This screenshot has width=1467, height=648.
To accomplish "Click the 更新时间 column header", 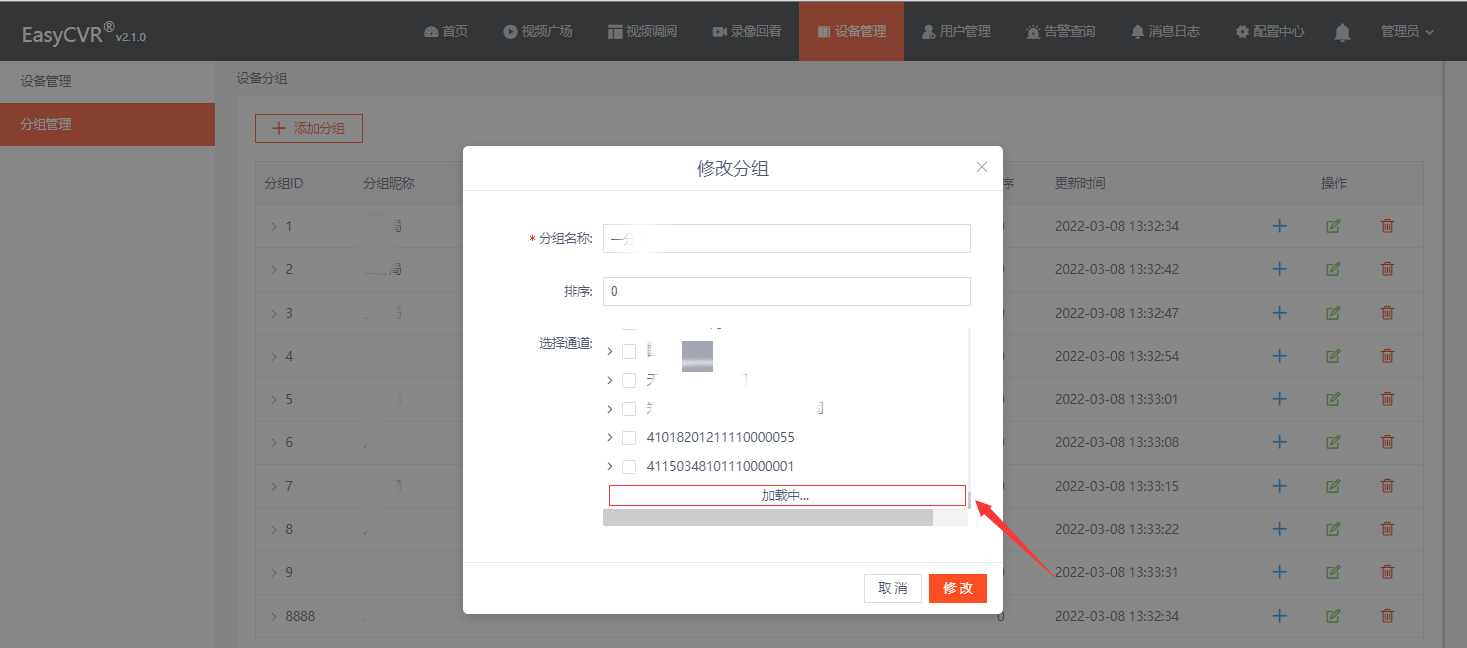I will 1080,184.
